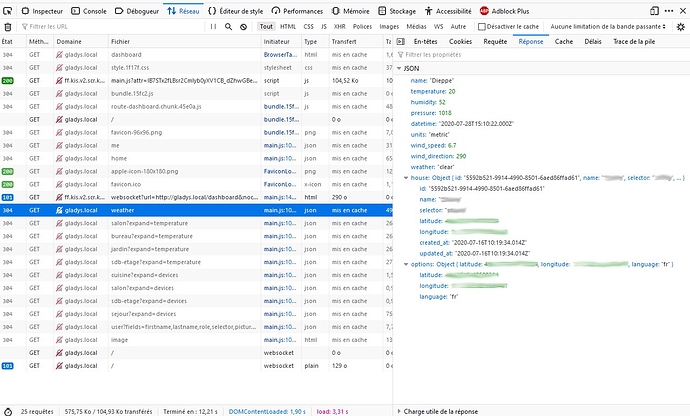The width and height of the screenshot is (690, 416).
Task: Select the sejour?expand=devices request
Action: click(x=196, y=314)
